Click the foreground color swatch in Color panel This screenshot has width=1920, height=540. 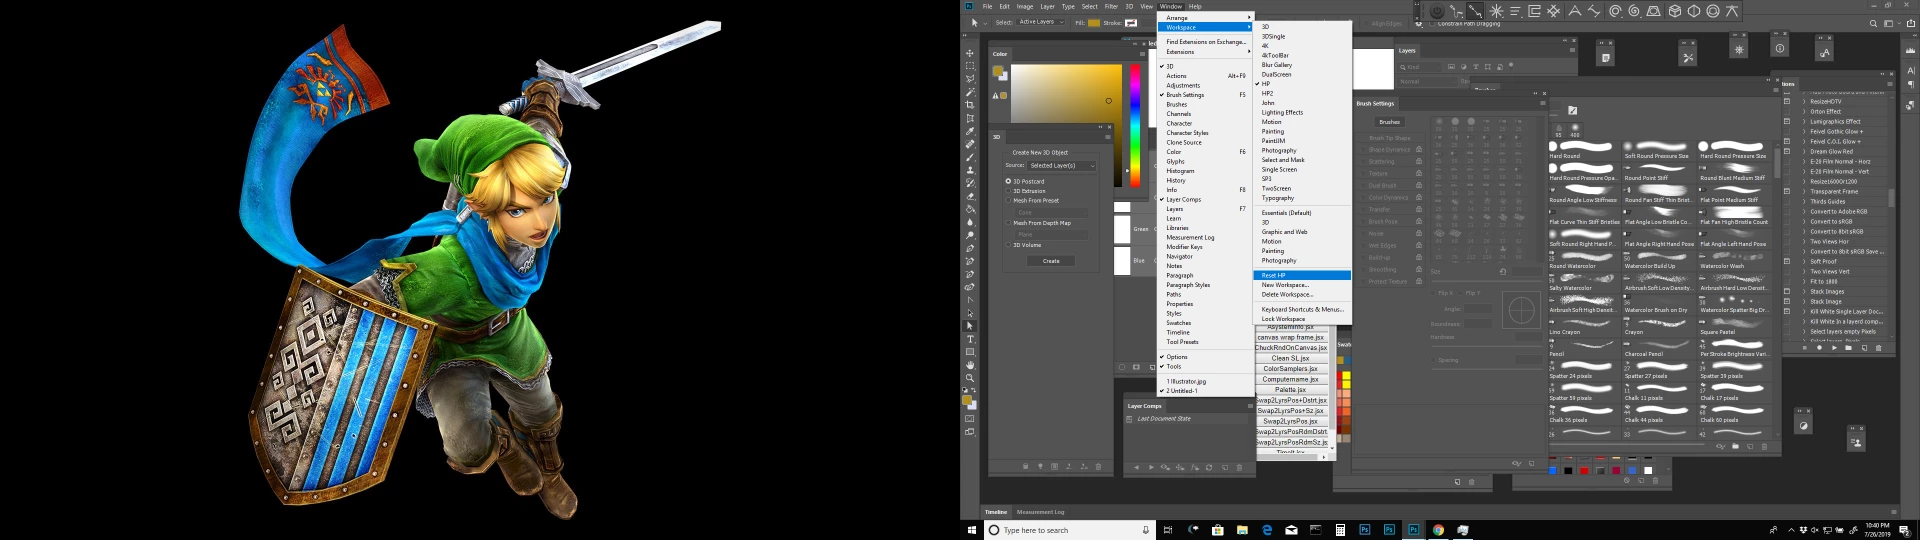click(x=999, y=72)
